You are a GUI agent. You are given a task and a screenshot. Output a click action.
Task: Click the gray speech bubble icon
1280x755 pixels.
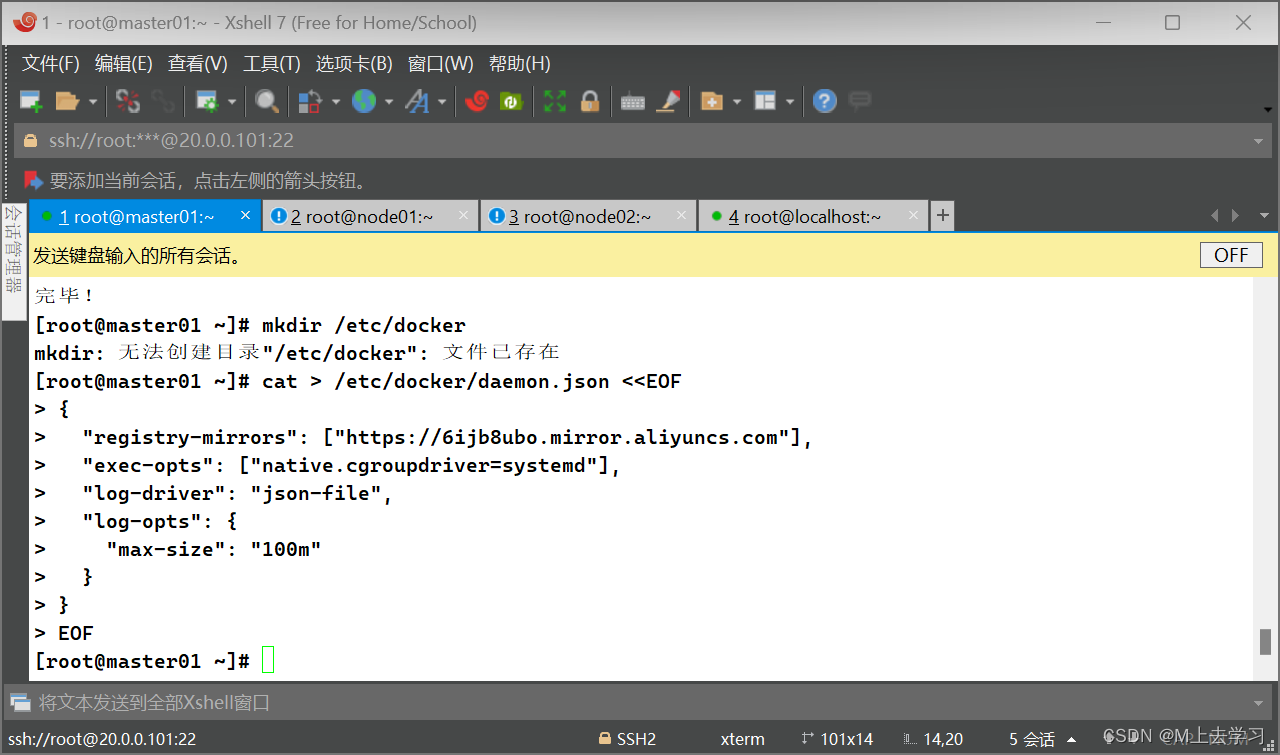coord(859,100)
